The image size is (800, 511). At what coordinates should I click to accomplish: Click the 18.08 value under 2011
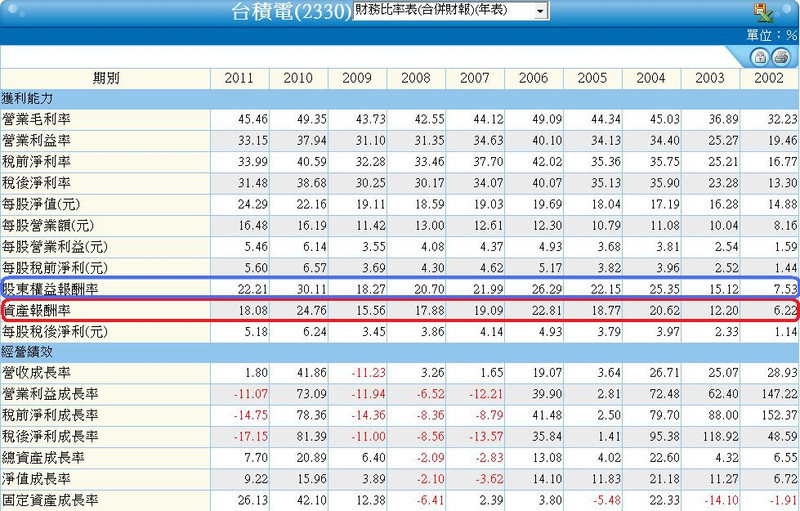(253, 311)
